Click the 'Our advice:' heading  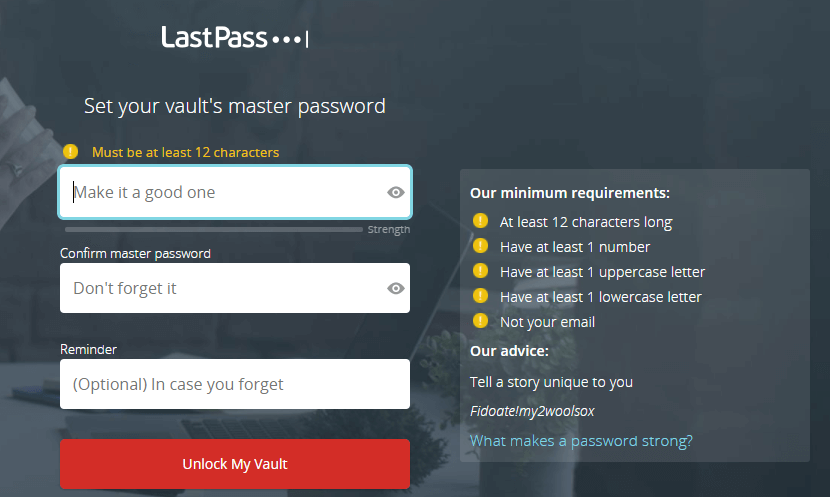coord(509,351)
